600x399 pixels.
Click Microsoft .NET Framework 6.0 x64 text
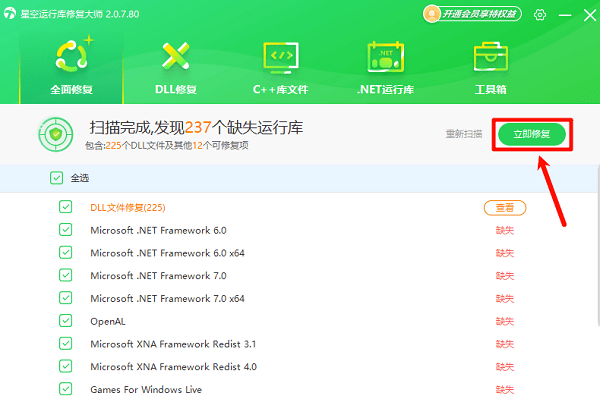[167, 253]
